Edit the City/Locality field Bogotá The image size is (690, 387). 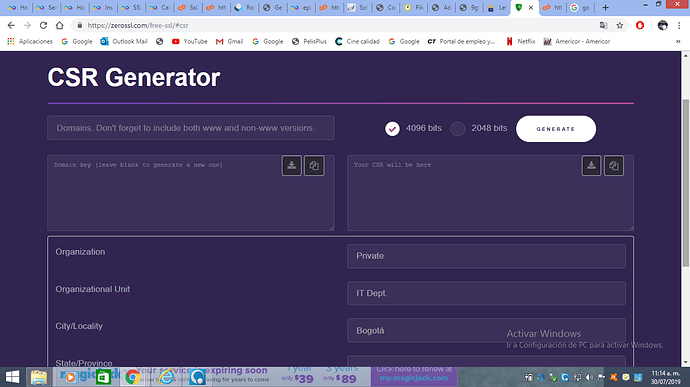pyautogui.click(x=486, y=330)
